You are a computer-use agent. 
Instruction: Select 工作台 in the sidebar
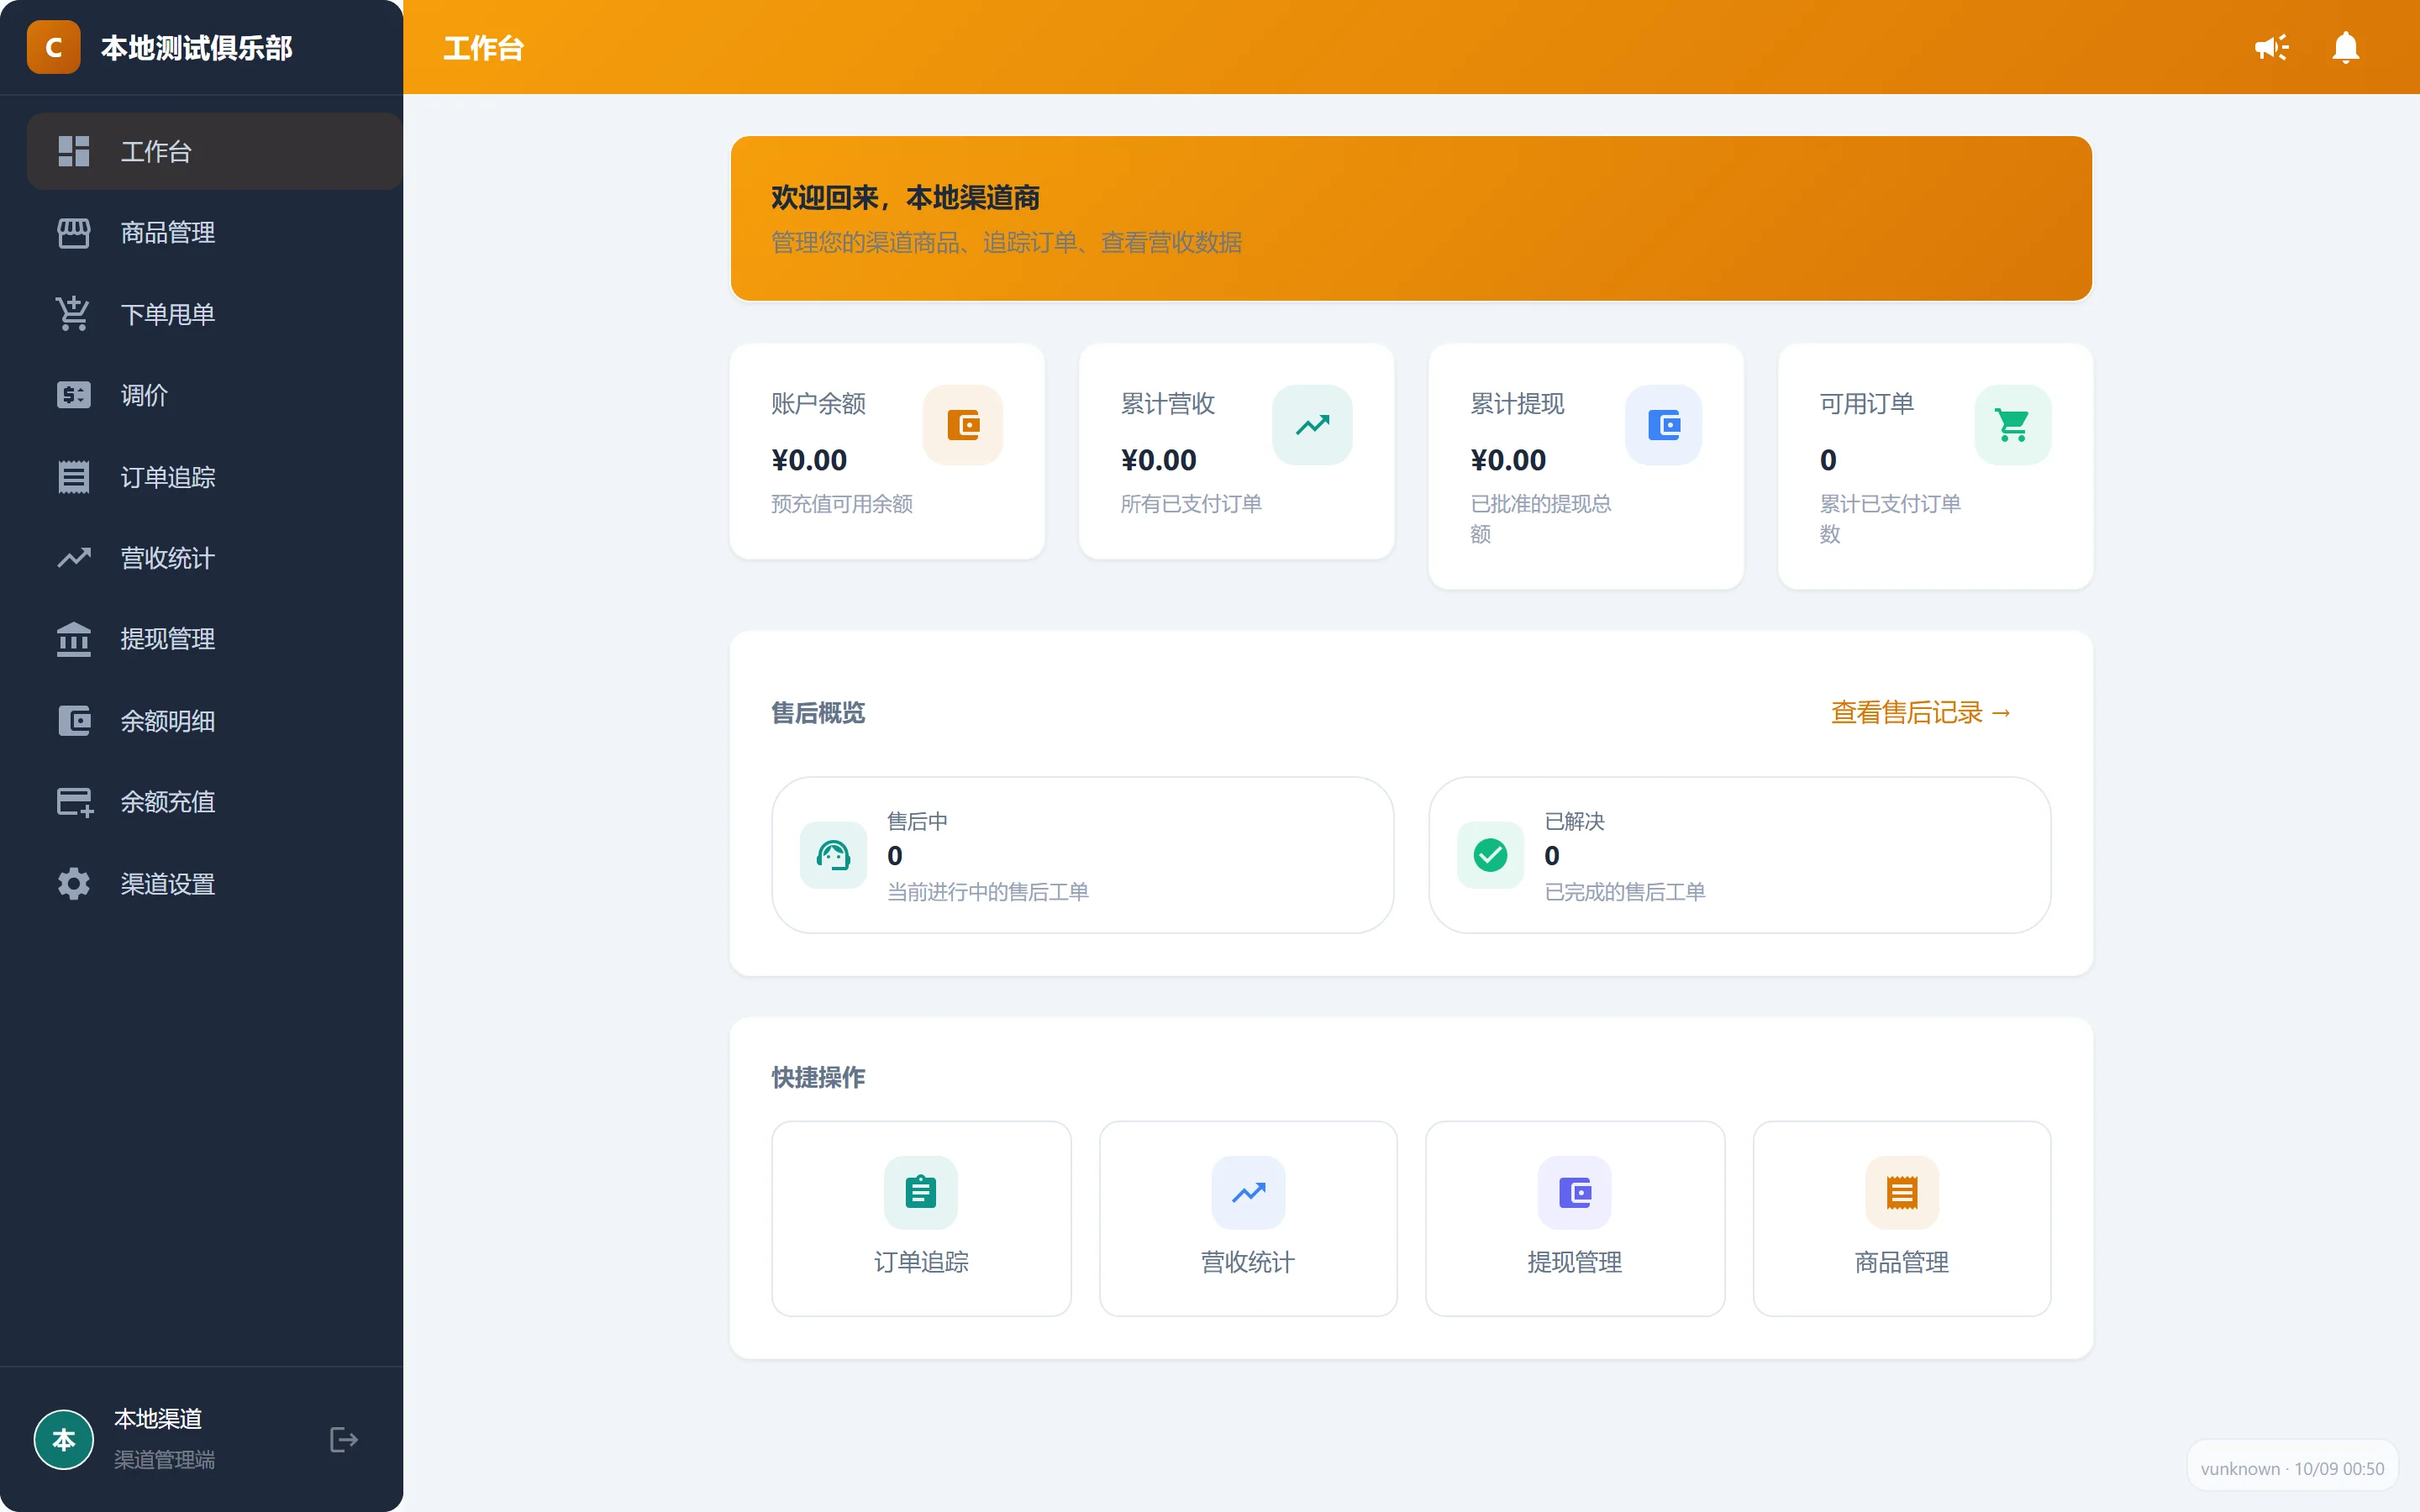point(214,151)
